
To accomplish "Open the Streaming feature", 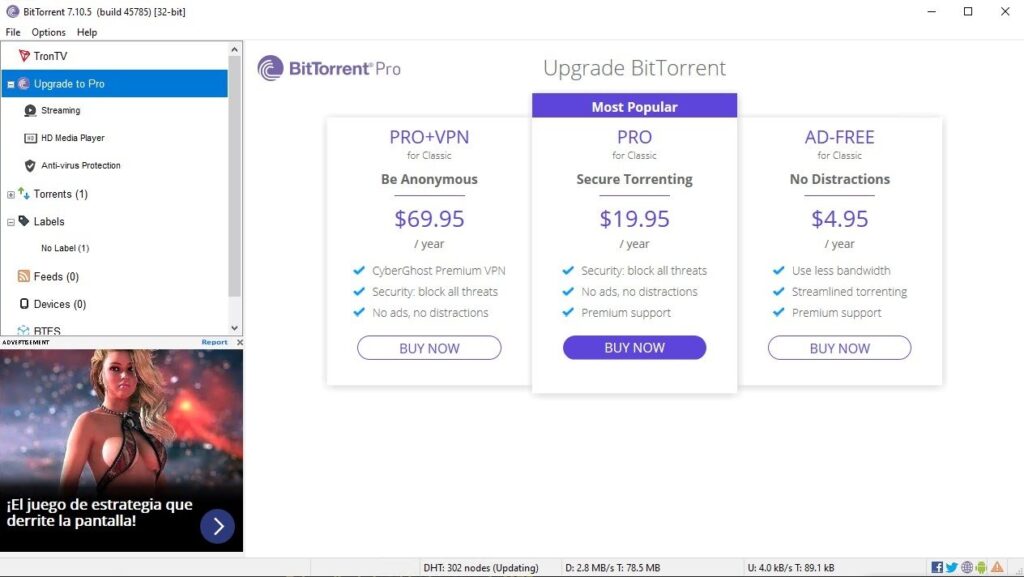I will click(x=30, y=110).
